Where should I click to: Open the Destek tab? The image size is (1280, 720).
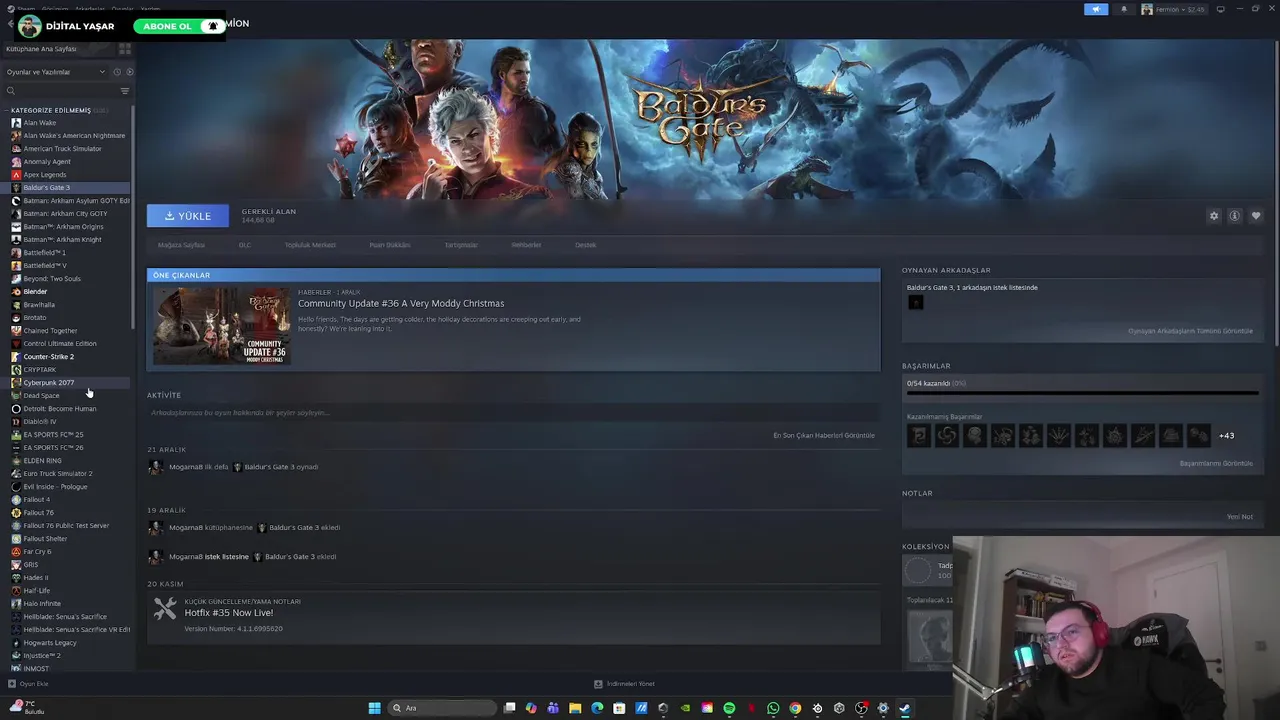(x=585, y=245)
